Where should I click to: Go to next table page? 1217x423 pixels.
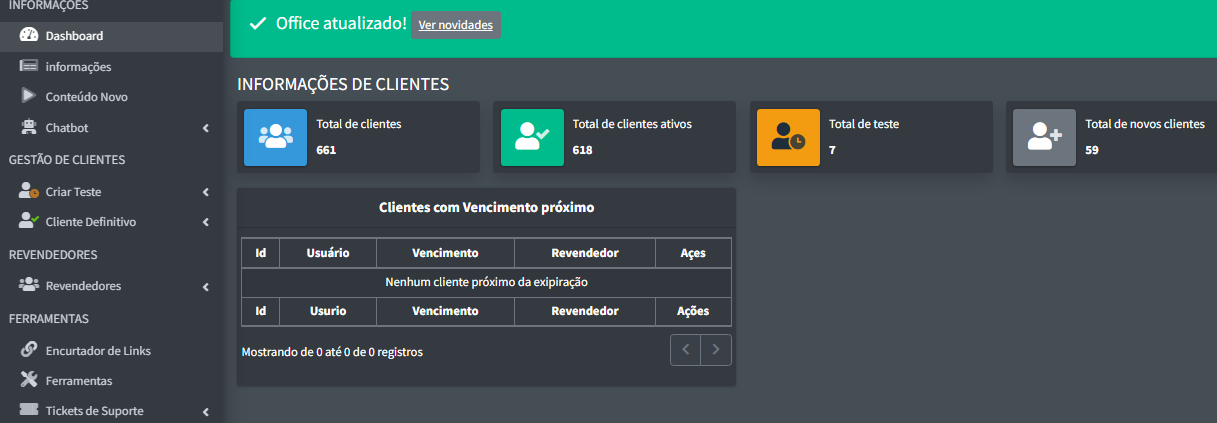click(716, 350)
